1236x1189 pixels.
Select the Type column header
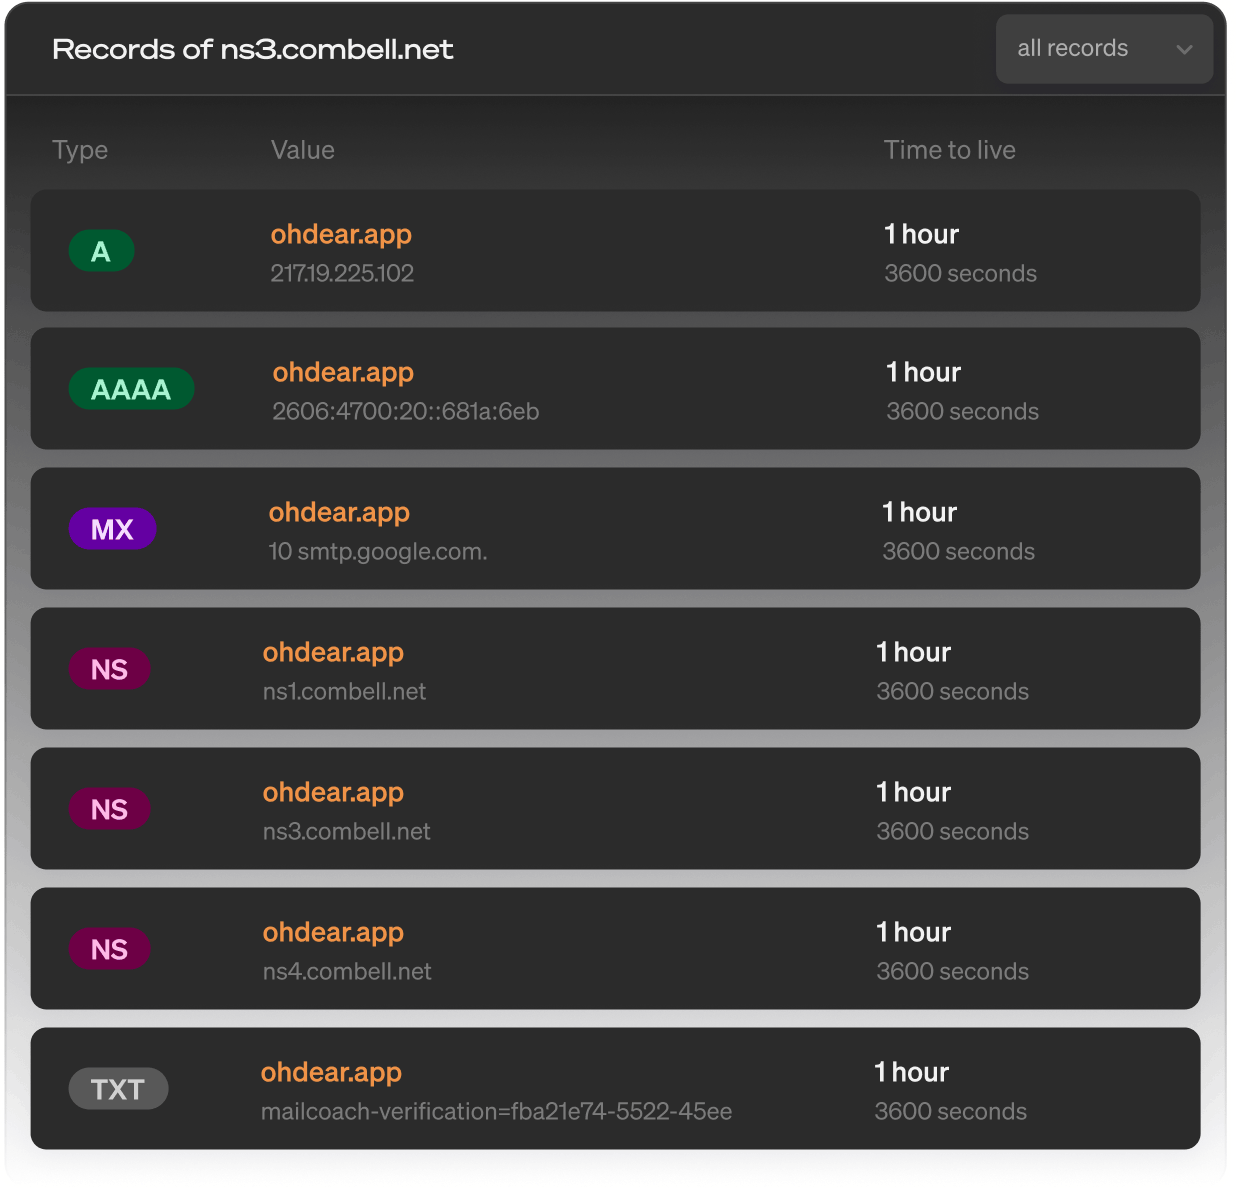pyautogui.click(x=80, y=149)
